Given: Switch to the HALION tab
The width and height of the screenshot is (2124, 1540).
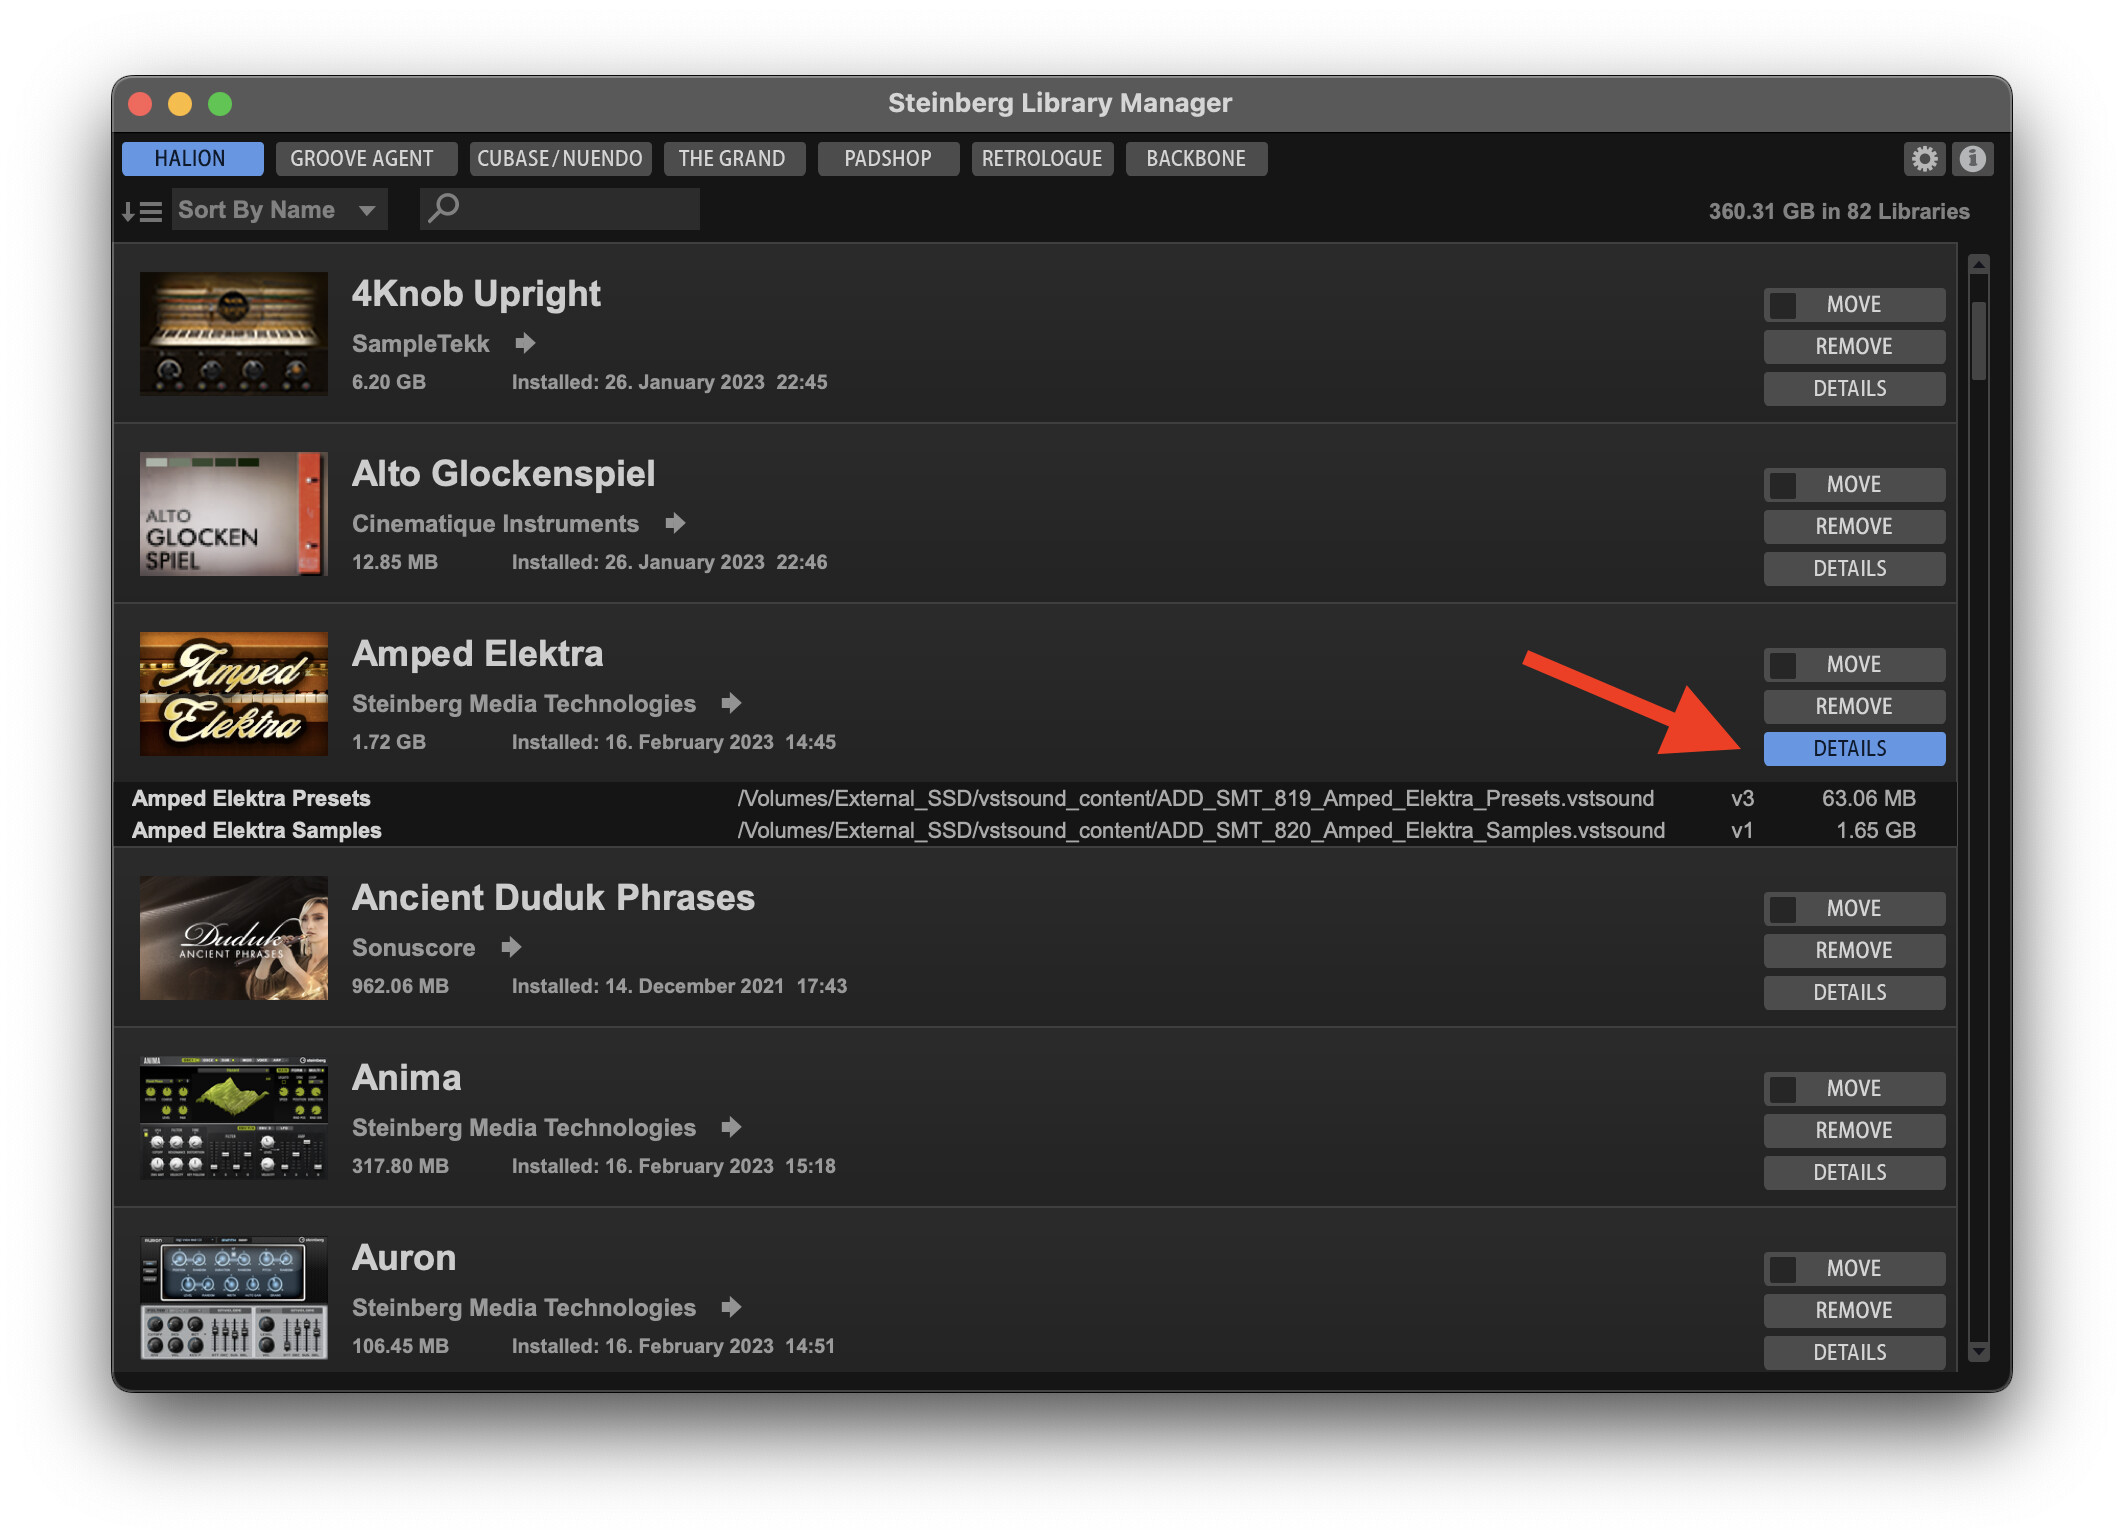Looking at the screenshot, I should coord(192,159).
